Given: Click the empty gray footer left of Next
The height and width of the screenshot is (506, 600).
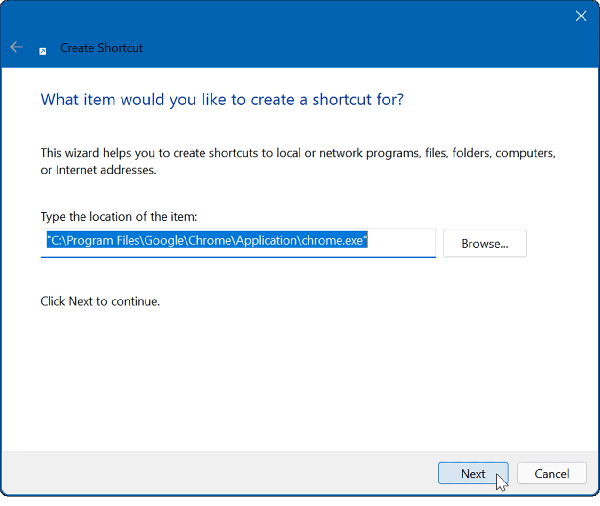Looking at the screenshot, I should [220, 474].
